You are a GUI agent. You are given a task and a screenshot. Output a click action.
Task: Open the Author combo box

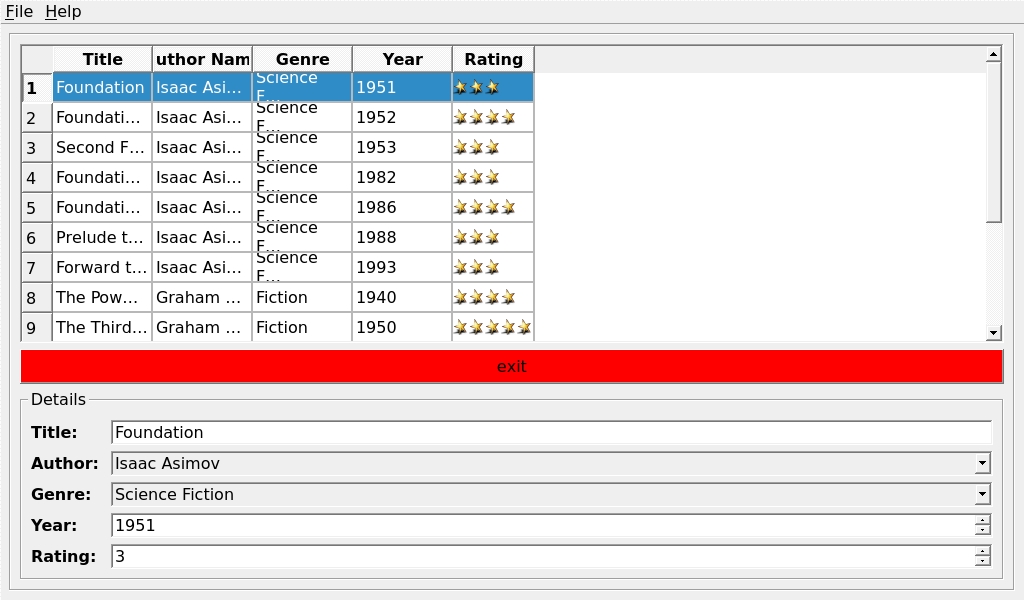point(982,464)
